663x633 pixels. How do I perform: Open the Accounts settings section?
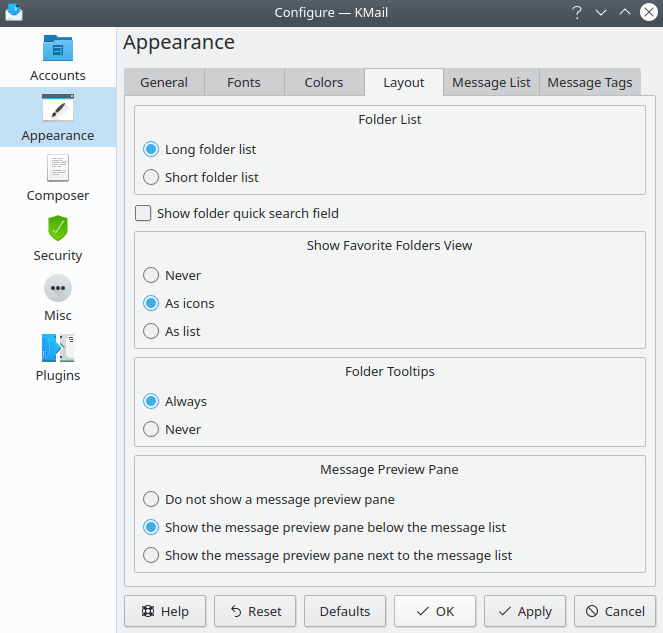click(x=58, y=58)
